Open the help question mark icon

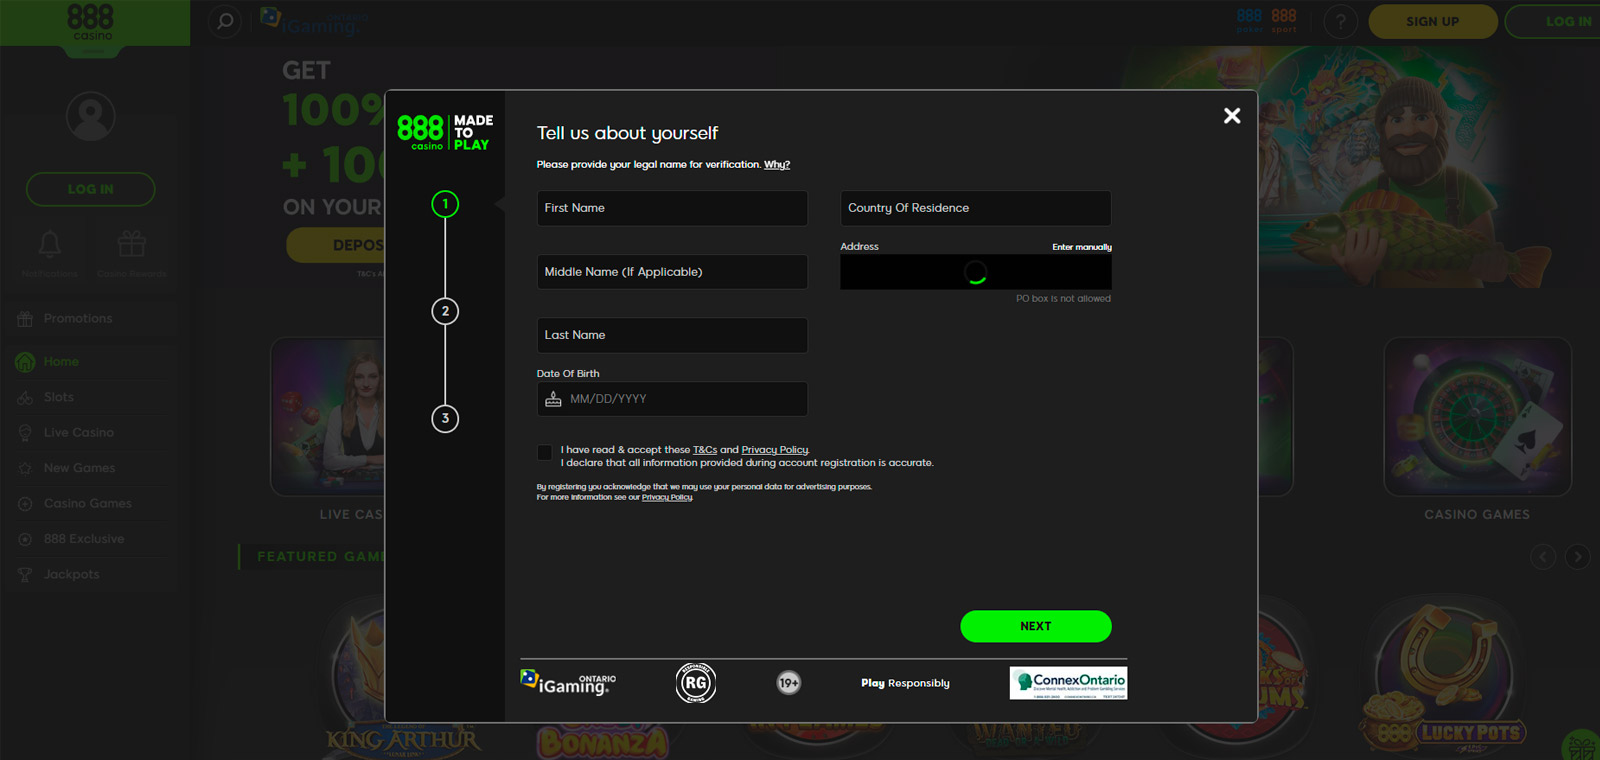coord(1341,21)
